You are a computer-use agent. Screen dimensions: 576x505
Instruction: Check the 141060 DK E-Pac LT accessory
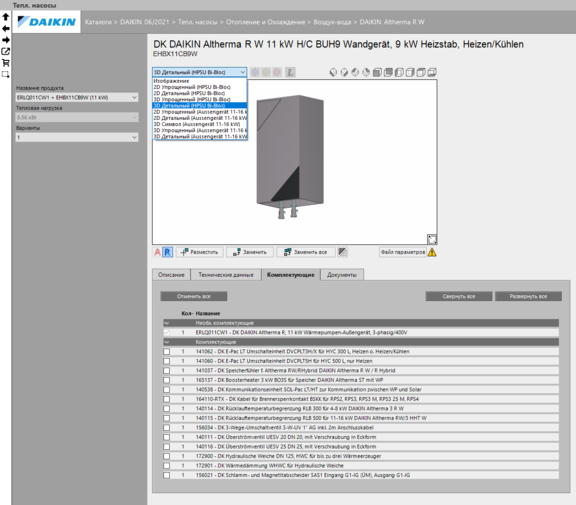pyautogui.click(x=167, y=361)
